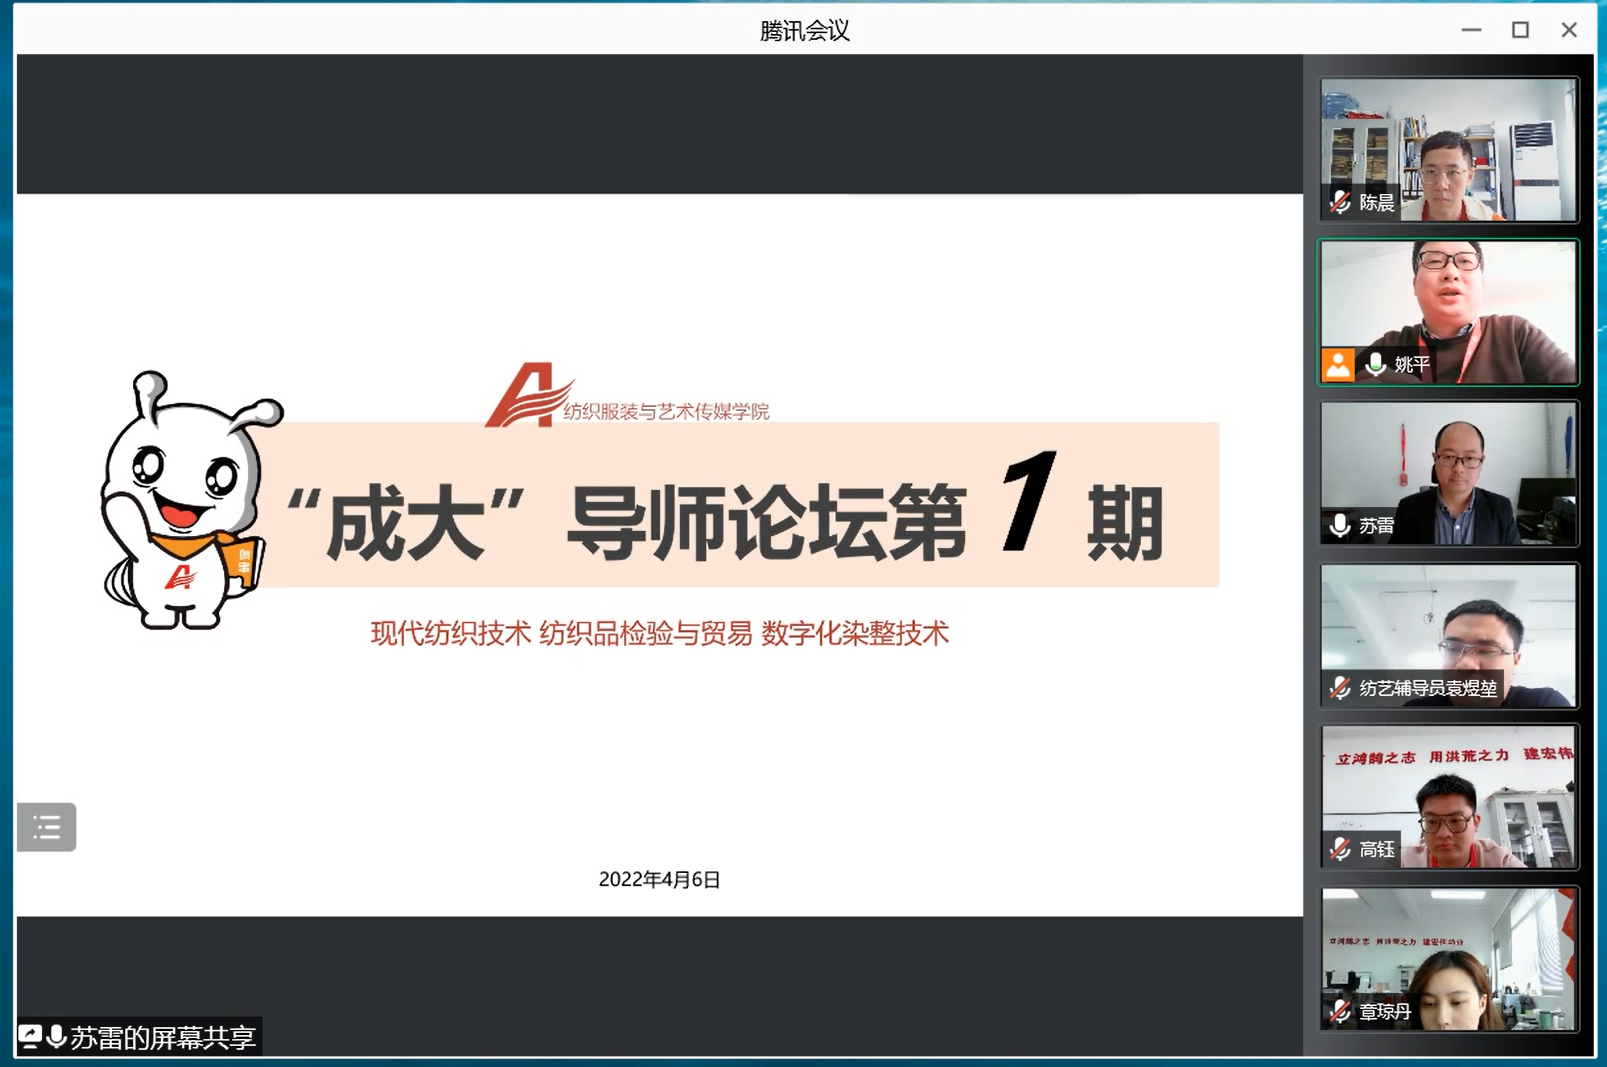Maximize the 腾讯会议 window
This screenshot has height=1067, width=1607.
[1520, 30]
